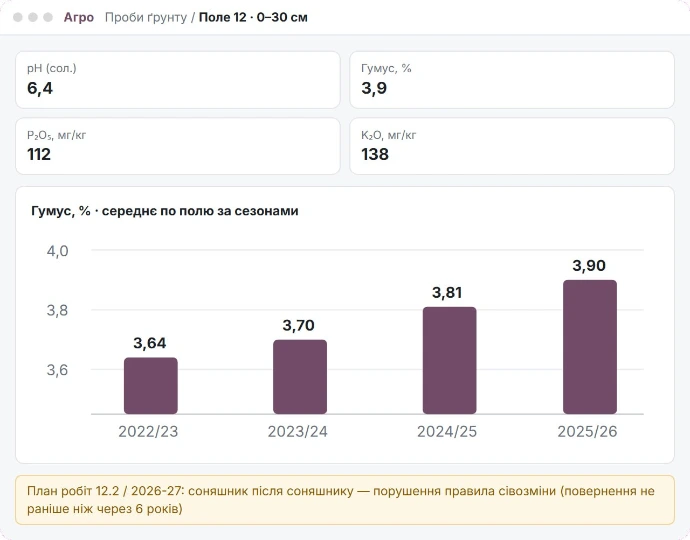Click the 3,6 y-axis tick

click(x=57, y=370)
